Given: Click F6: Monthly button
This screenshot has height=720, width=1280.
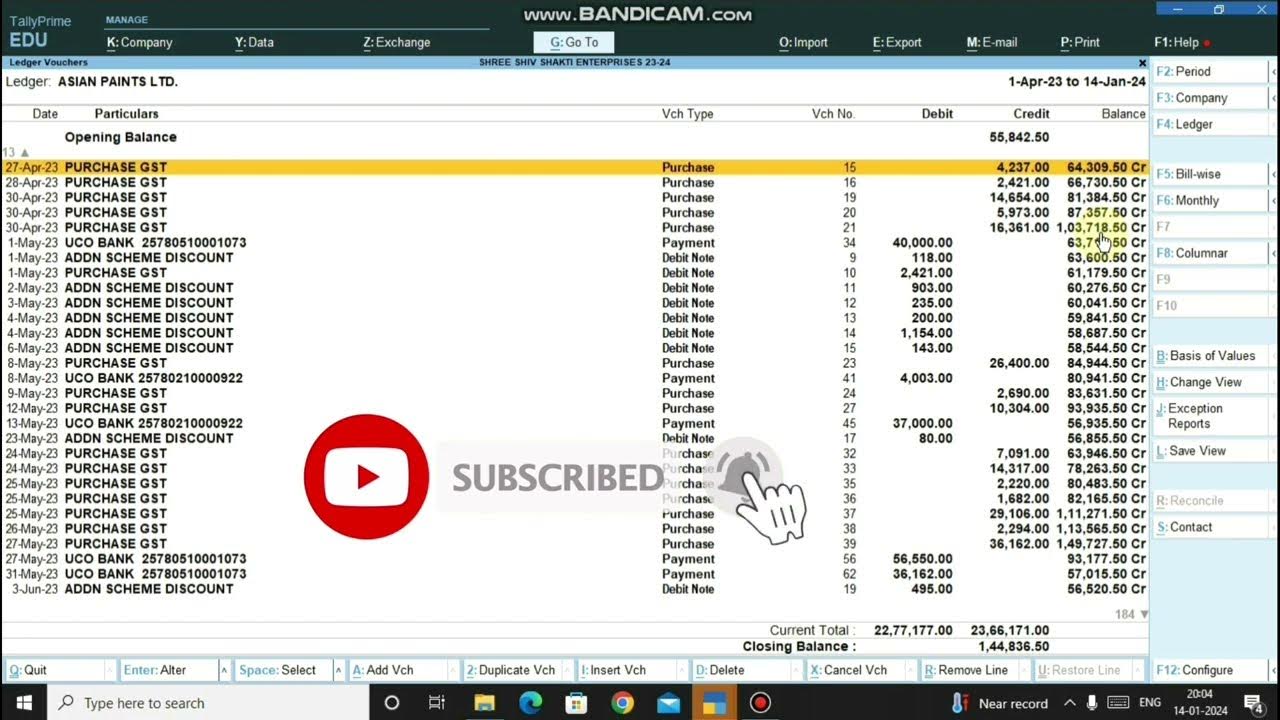Looking at the screenshot, I should (1211, 200).
